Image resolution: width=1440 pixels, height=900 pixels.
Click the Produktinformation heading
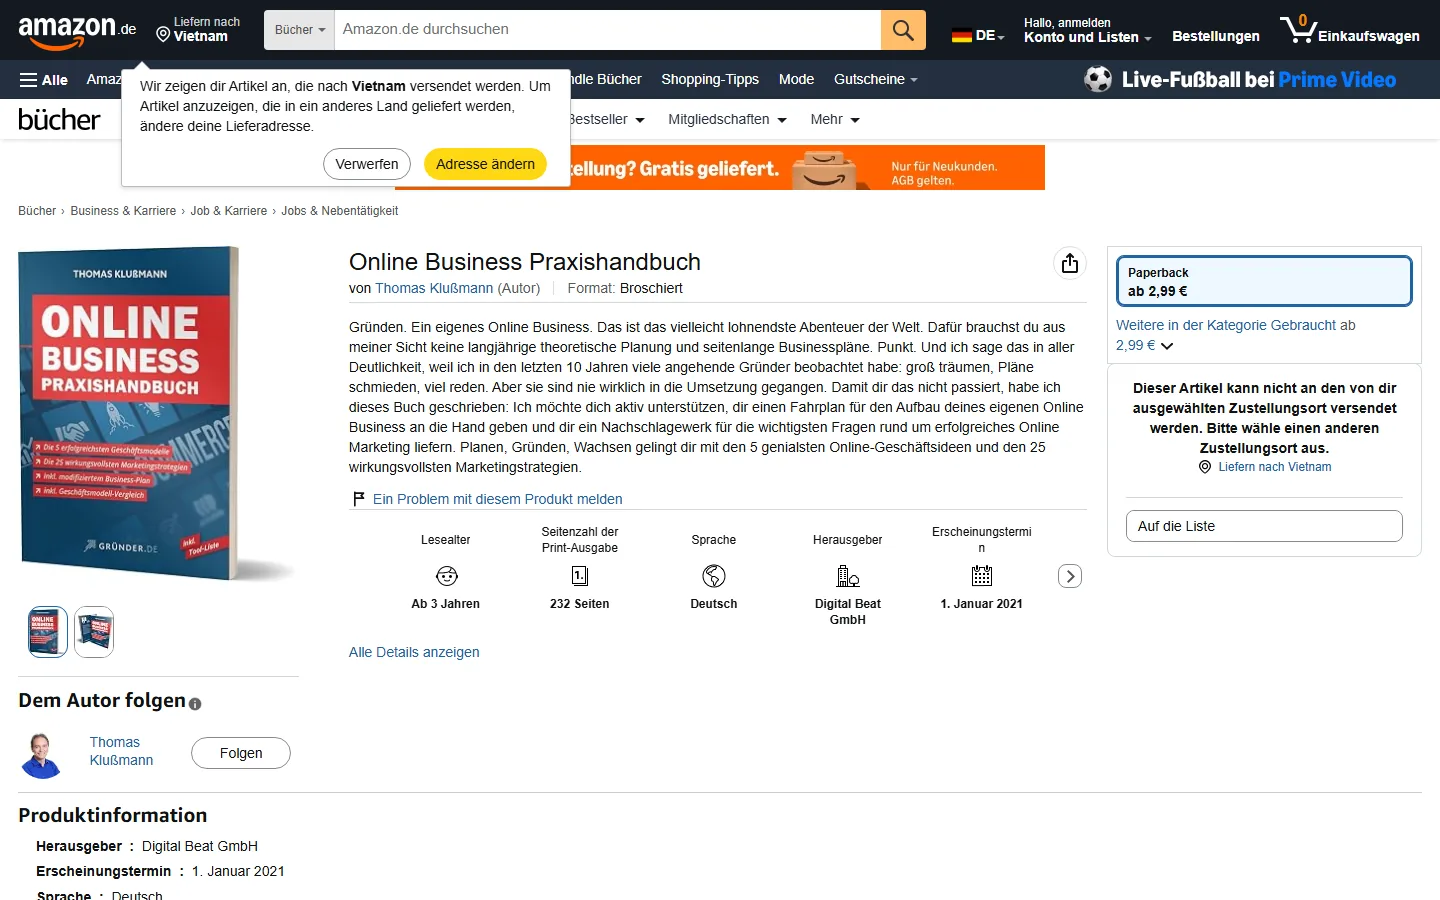tap(113, 815)
